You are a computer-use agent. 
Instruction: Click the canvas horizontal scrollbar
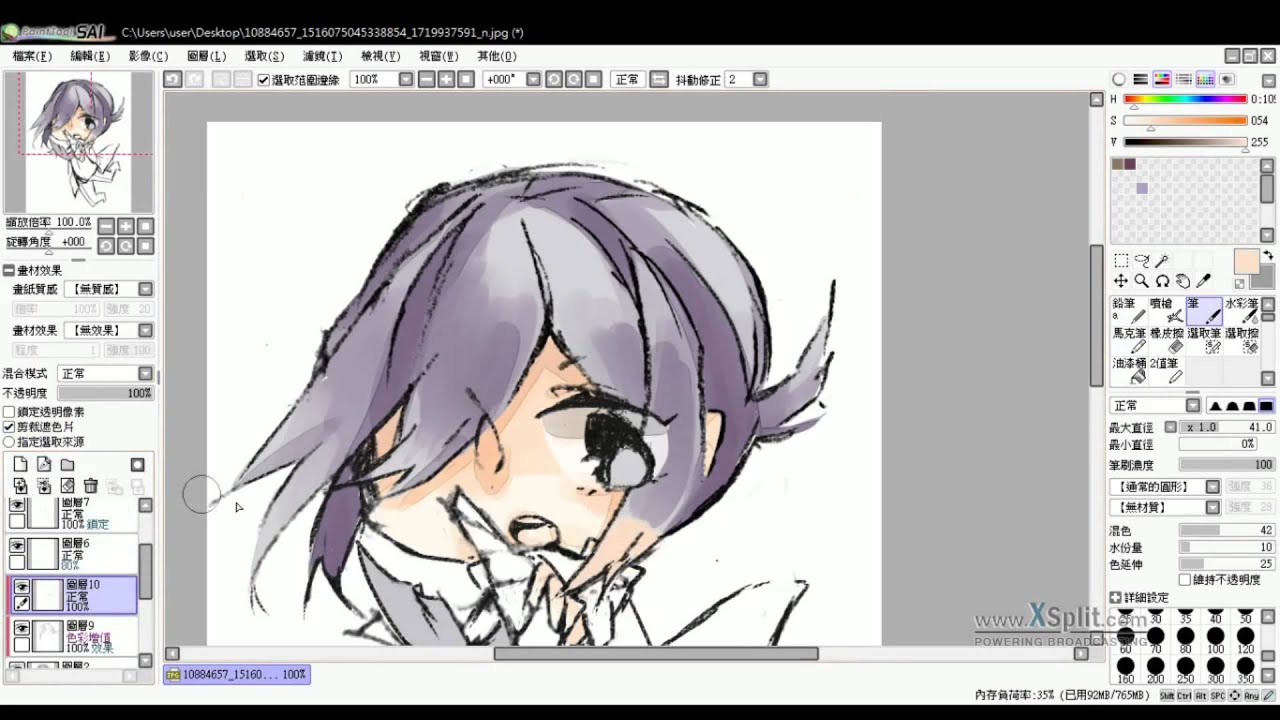pos(655,654)
